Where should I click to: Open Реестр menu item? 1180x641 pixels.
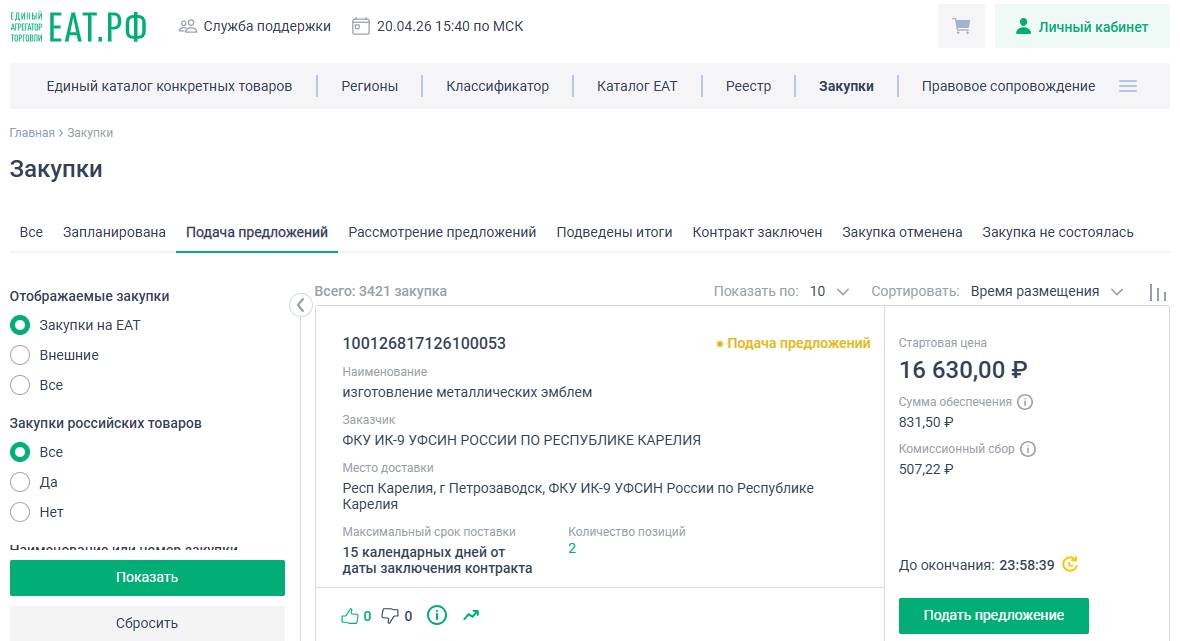point(748,87)
